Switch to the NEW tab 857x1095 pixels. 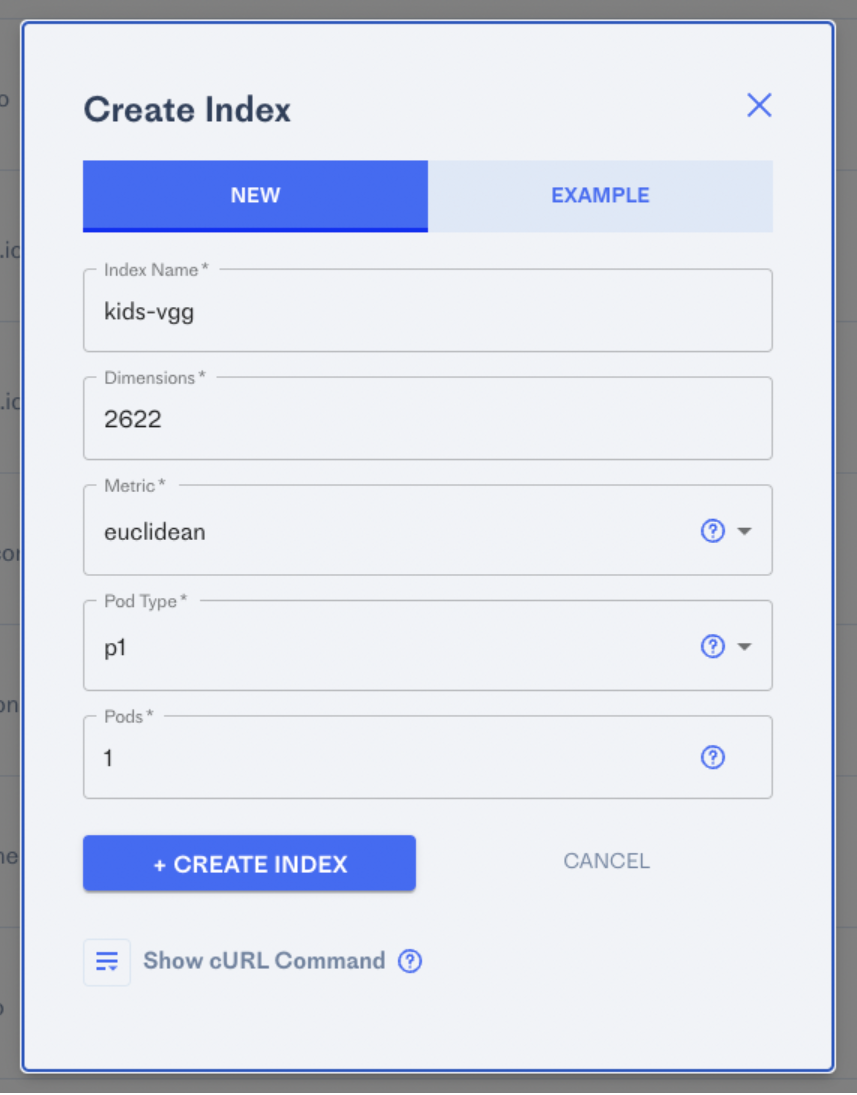coord(255,196)
